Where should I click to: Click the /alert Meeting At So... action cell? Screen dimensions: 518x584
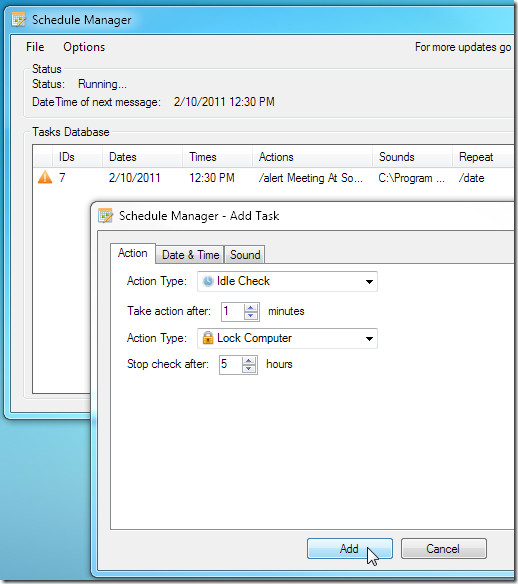pyautogui.click(x=311, y=178)
